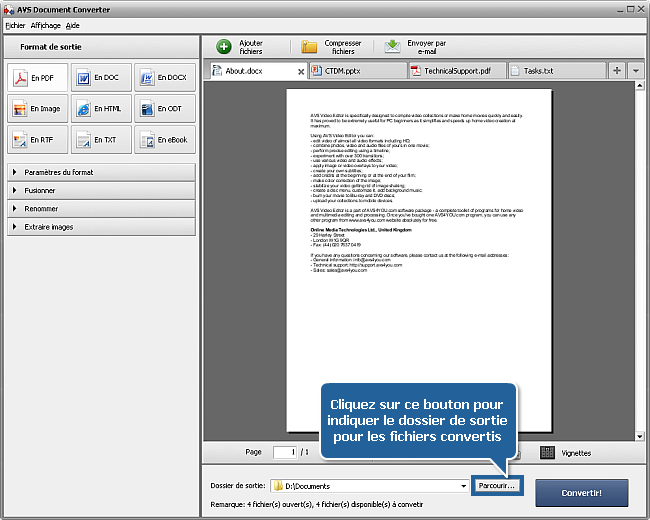The height and width of the screenshot is (520, 650).
Task: Close the About.docx tab
Action: (x=301, y=72)
